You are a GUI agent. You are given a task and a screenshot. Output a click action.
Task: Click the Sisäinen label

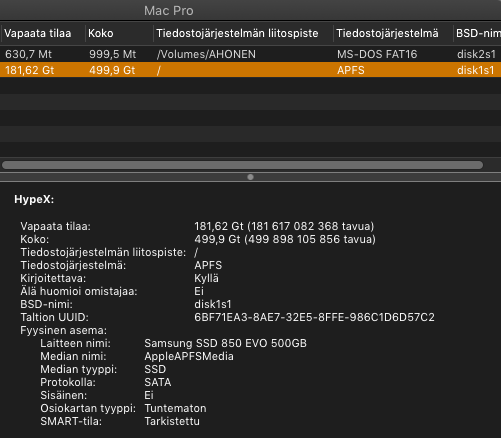(x=64, y=395)
